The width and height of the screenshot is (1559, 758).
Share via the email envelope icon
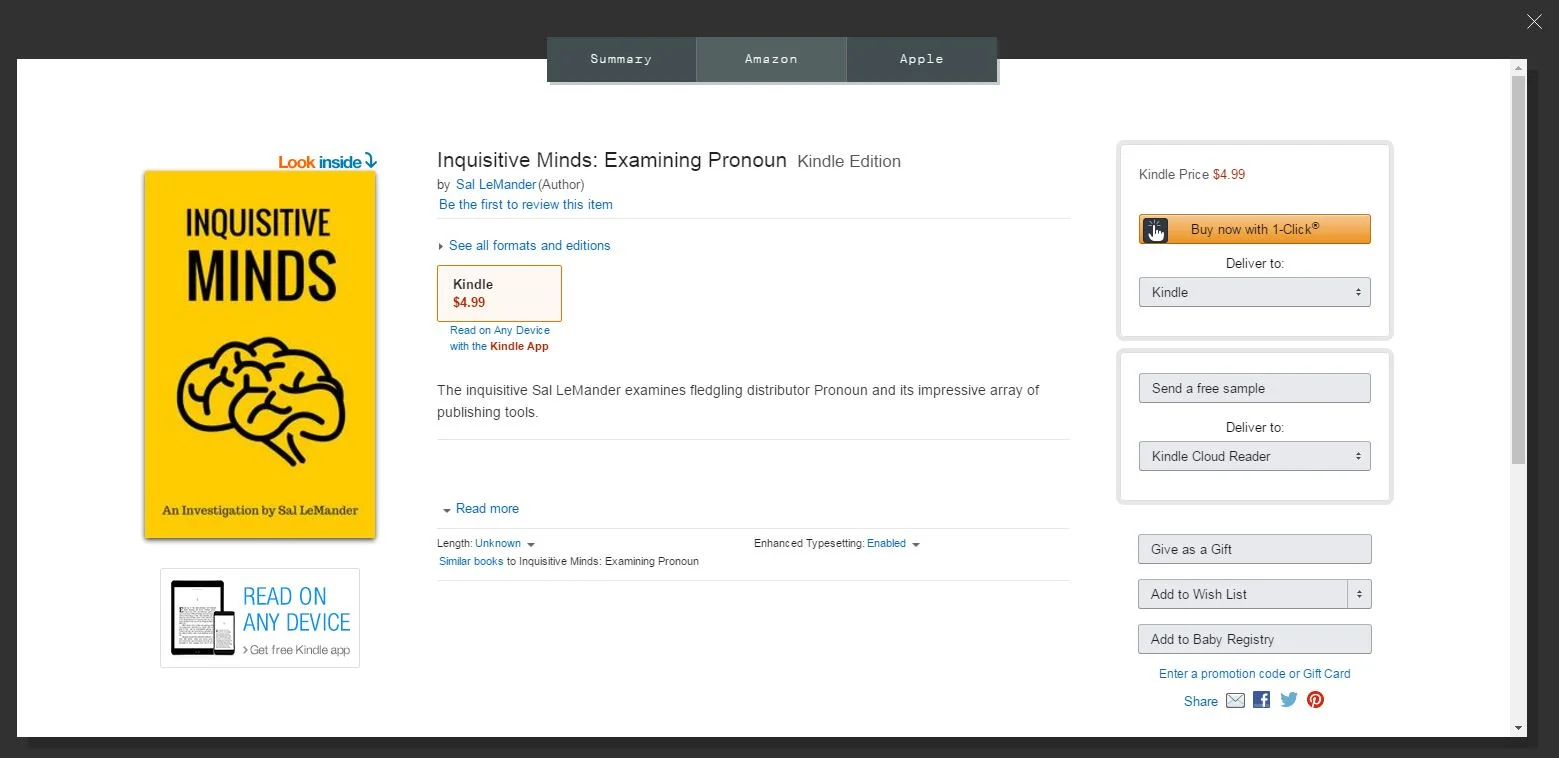(1235, 700)
